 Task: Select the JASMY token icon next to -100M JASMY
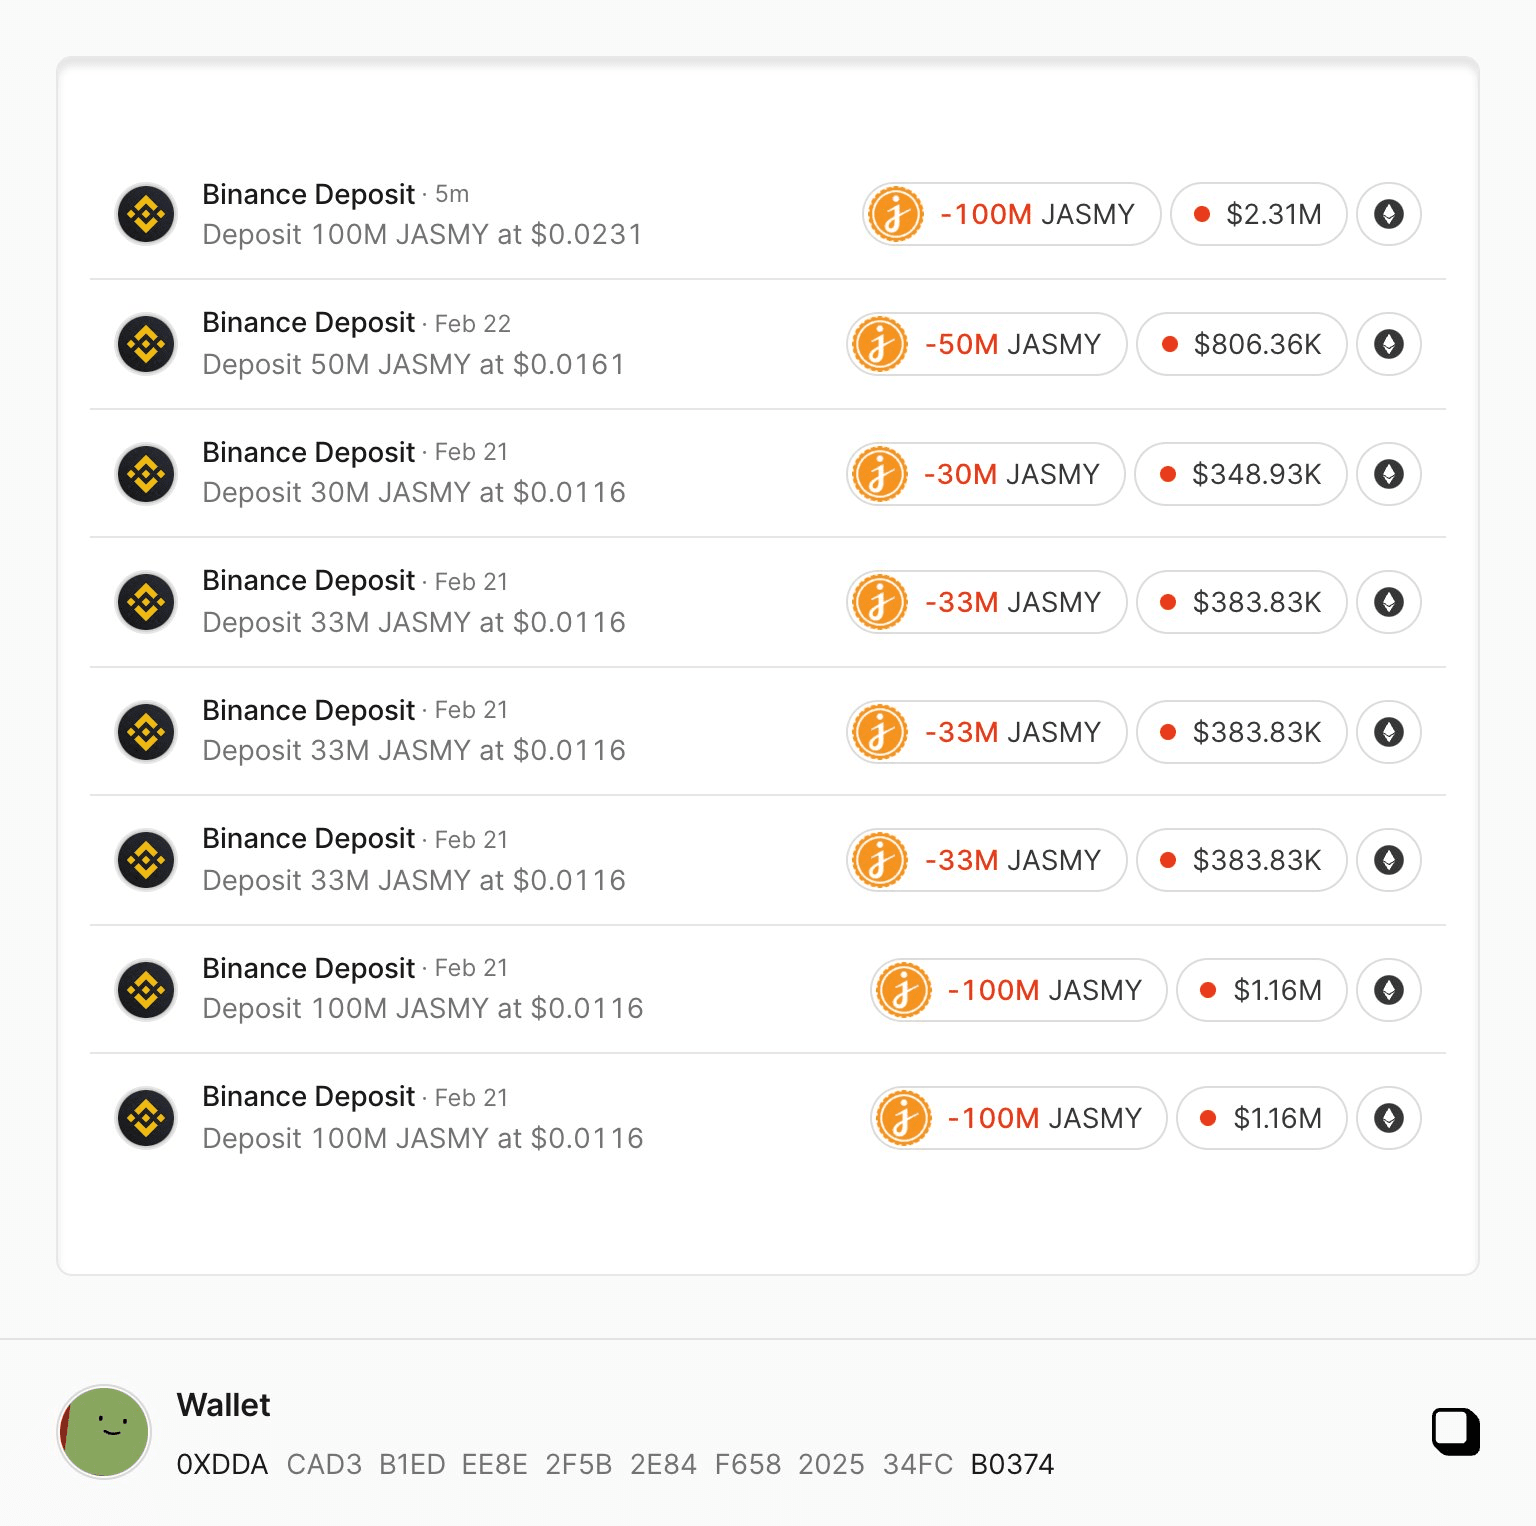click(893, 214)
